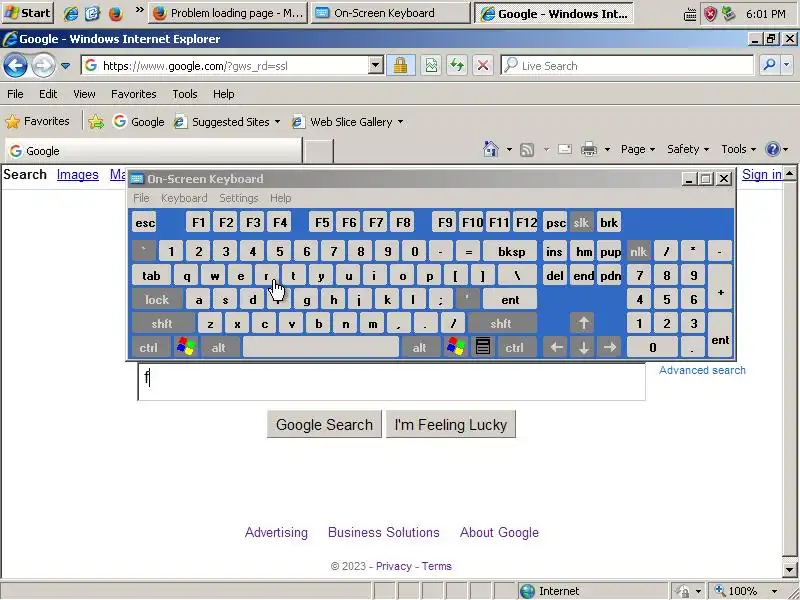Click the Terms footer link
This screenshot has width=800, height=600.
point(436,566)
